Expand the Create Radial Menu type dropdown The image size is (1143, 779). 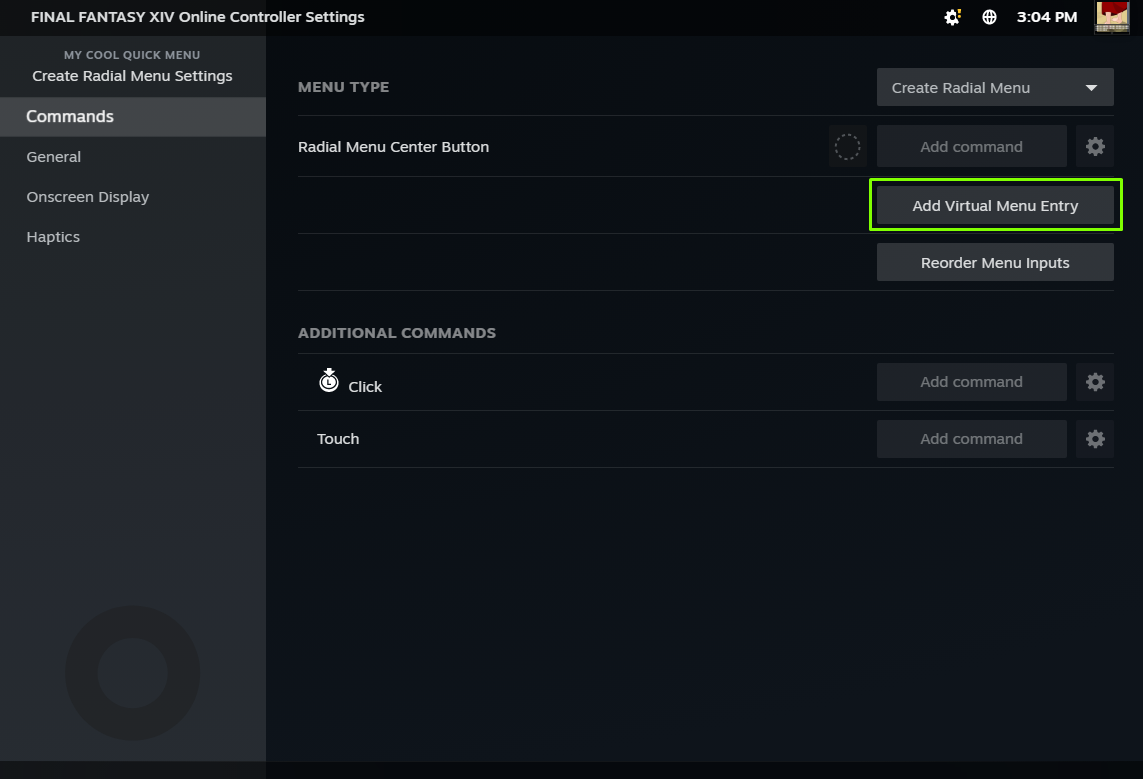(995, 88)
